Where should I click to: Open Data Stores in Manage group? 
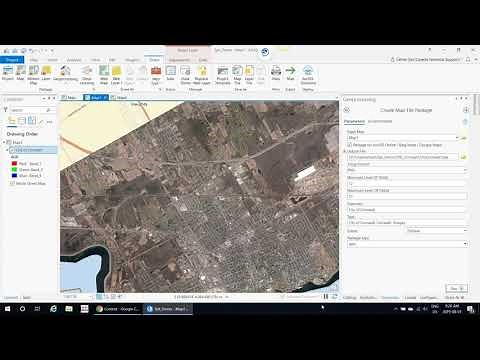tap(185, 71)
